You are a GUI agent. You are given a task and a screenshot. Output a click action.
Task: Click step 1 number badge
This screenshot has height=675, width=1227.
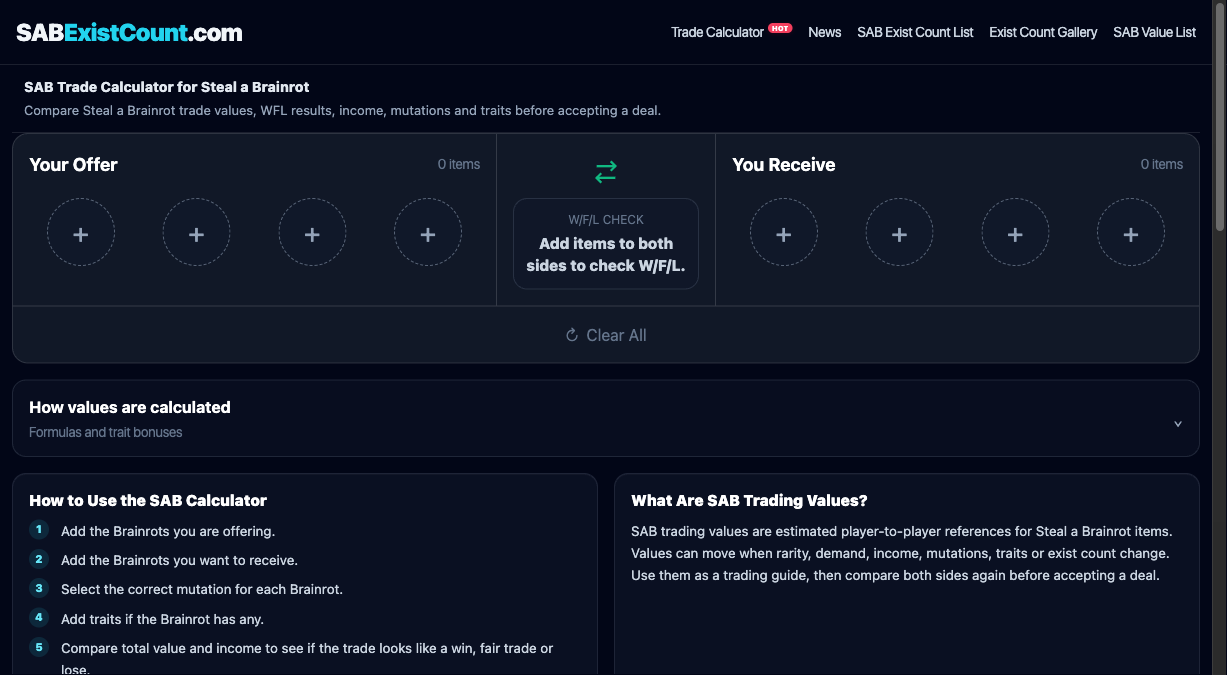pyautogui.click(x=39, y=530)
